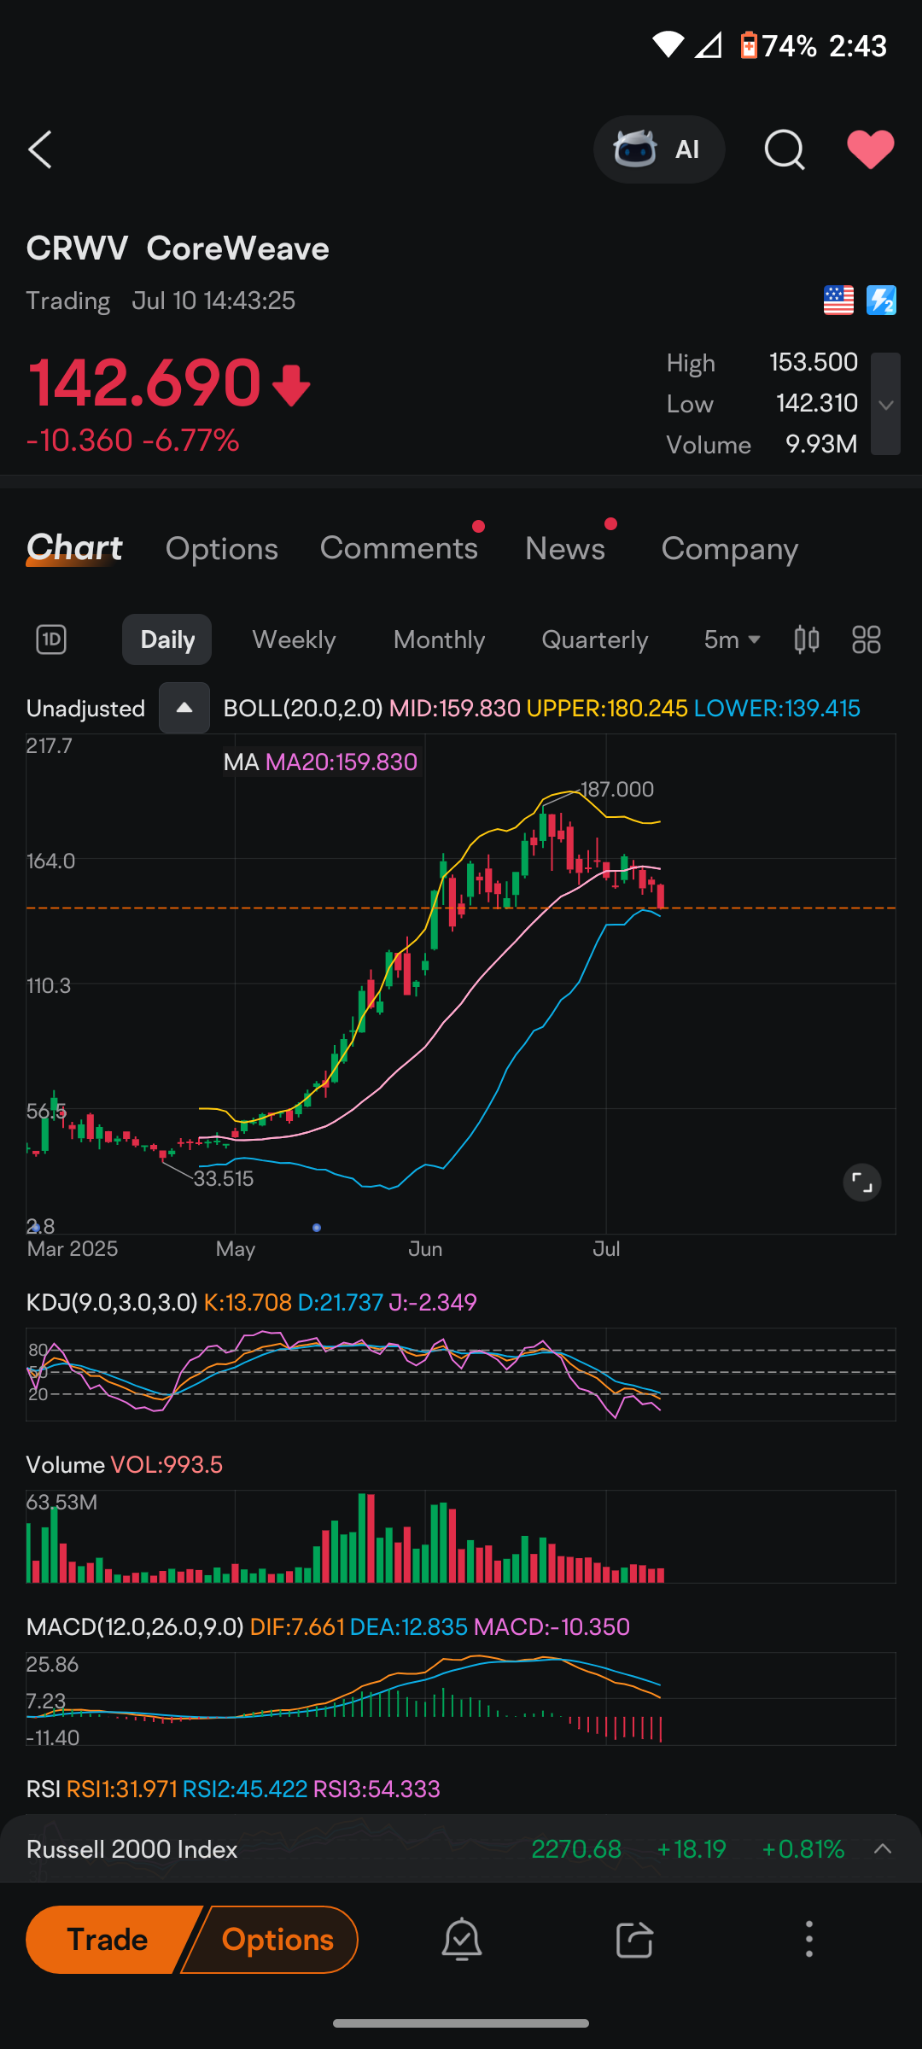Tap the current price 142.690

coord(144,383)
